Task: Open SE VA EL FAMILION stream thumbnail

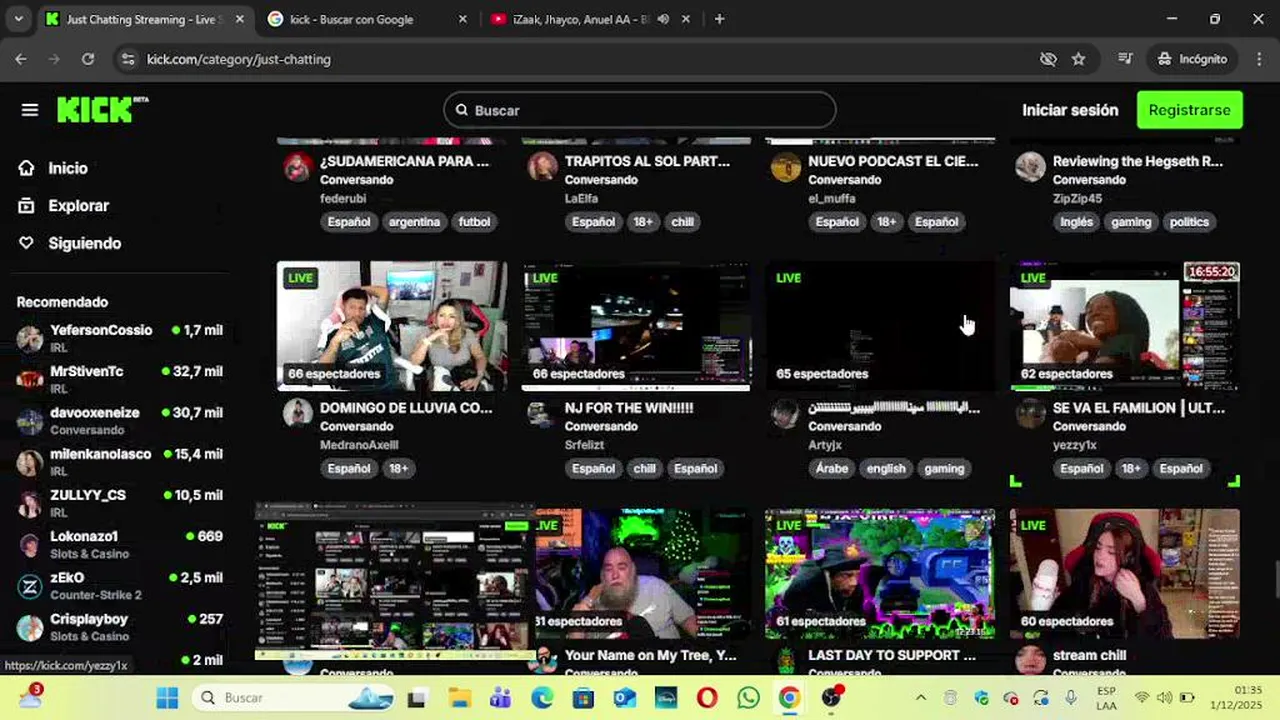Action: pos(1124,326)
